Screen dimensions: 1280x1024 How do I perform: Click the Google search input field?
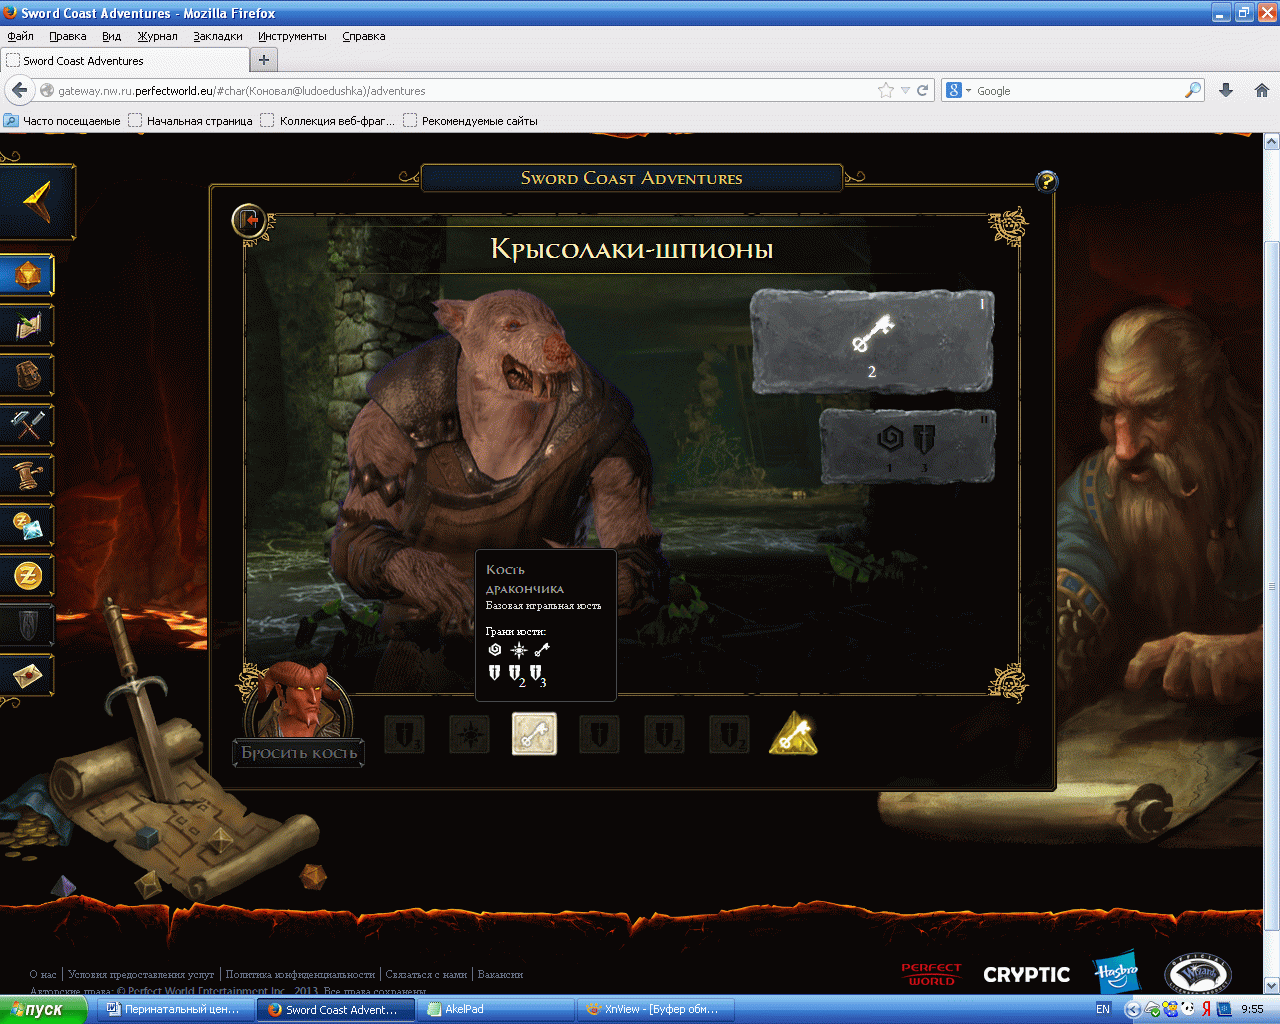[1078, 91]
